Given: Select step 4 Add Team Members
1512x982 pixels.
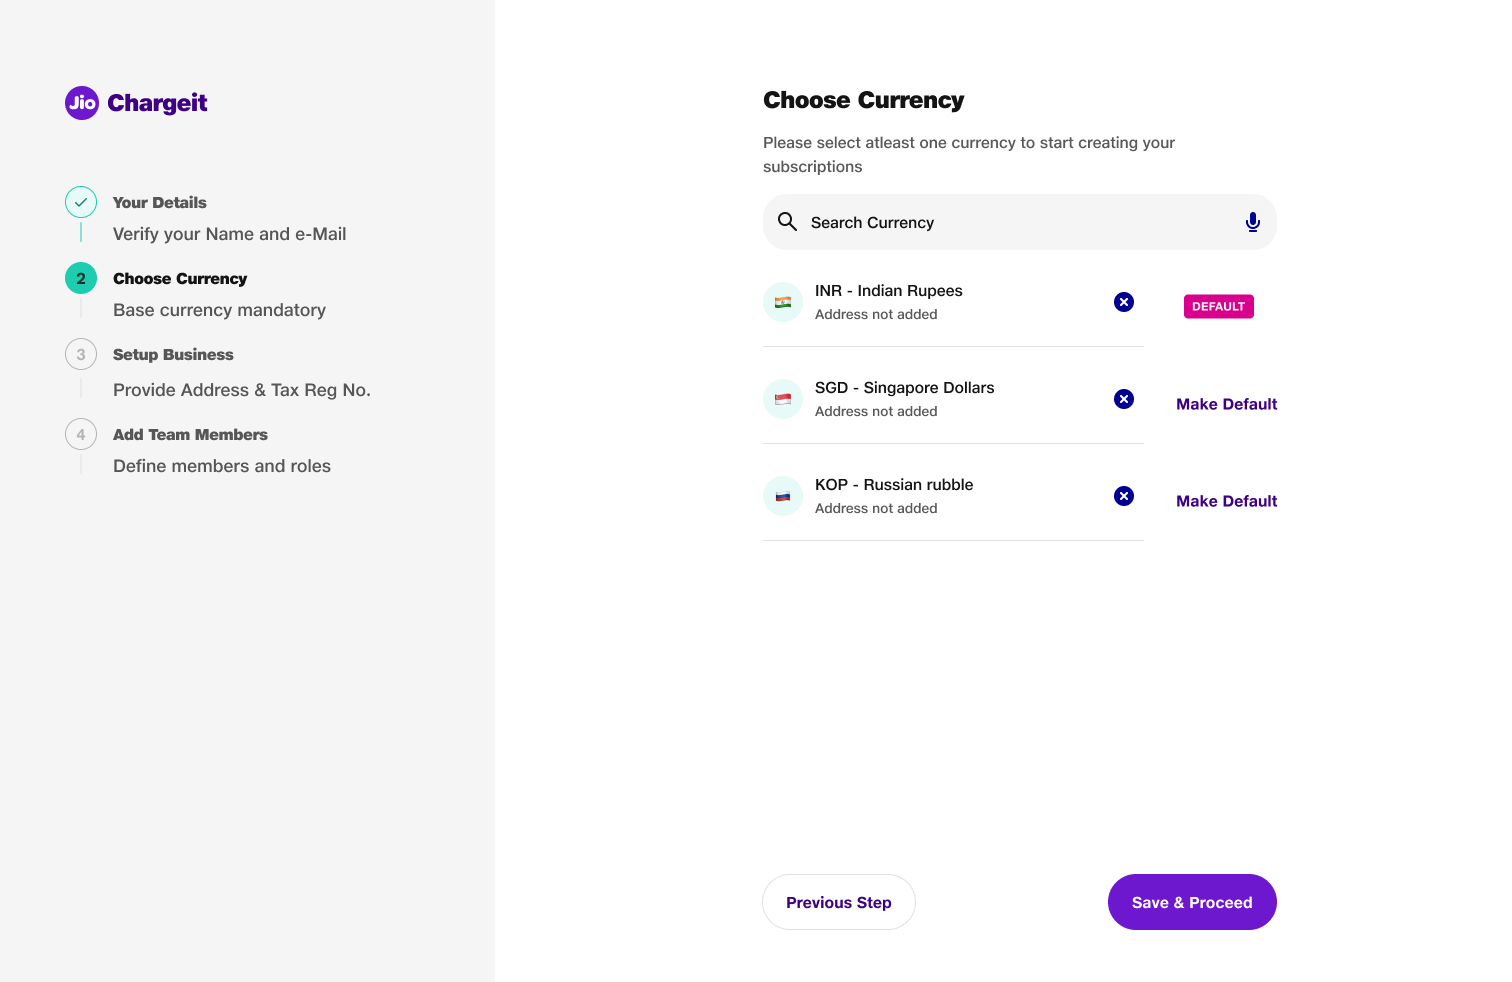Looking at the screenshot, I should [x=190, y=435].
